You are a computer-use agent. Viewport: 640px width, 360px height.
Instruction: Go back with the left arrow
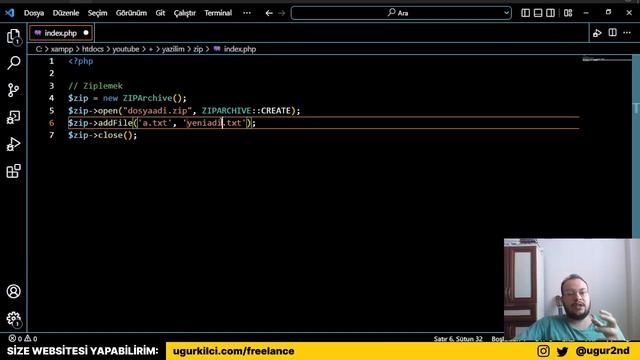269,13
